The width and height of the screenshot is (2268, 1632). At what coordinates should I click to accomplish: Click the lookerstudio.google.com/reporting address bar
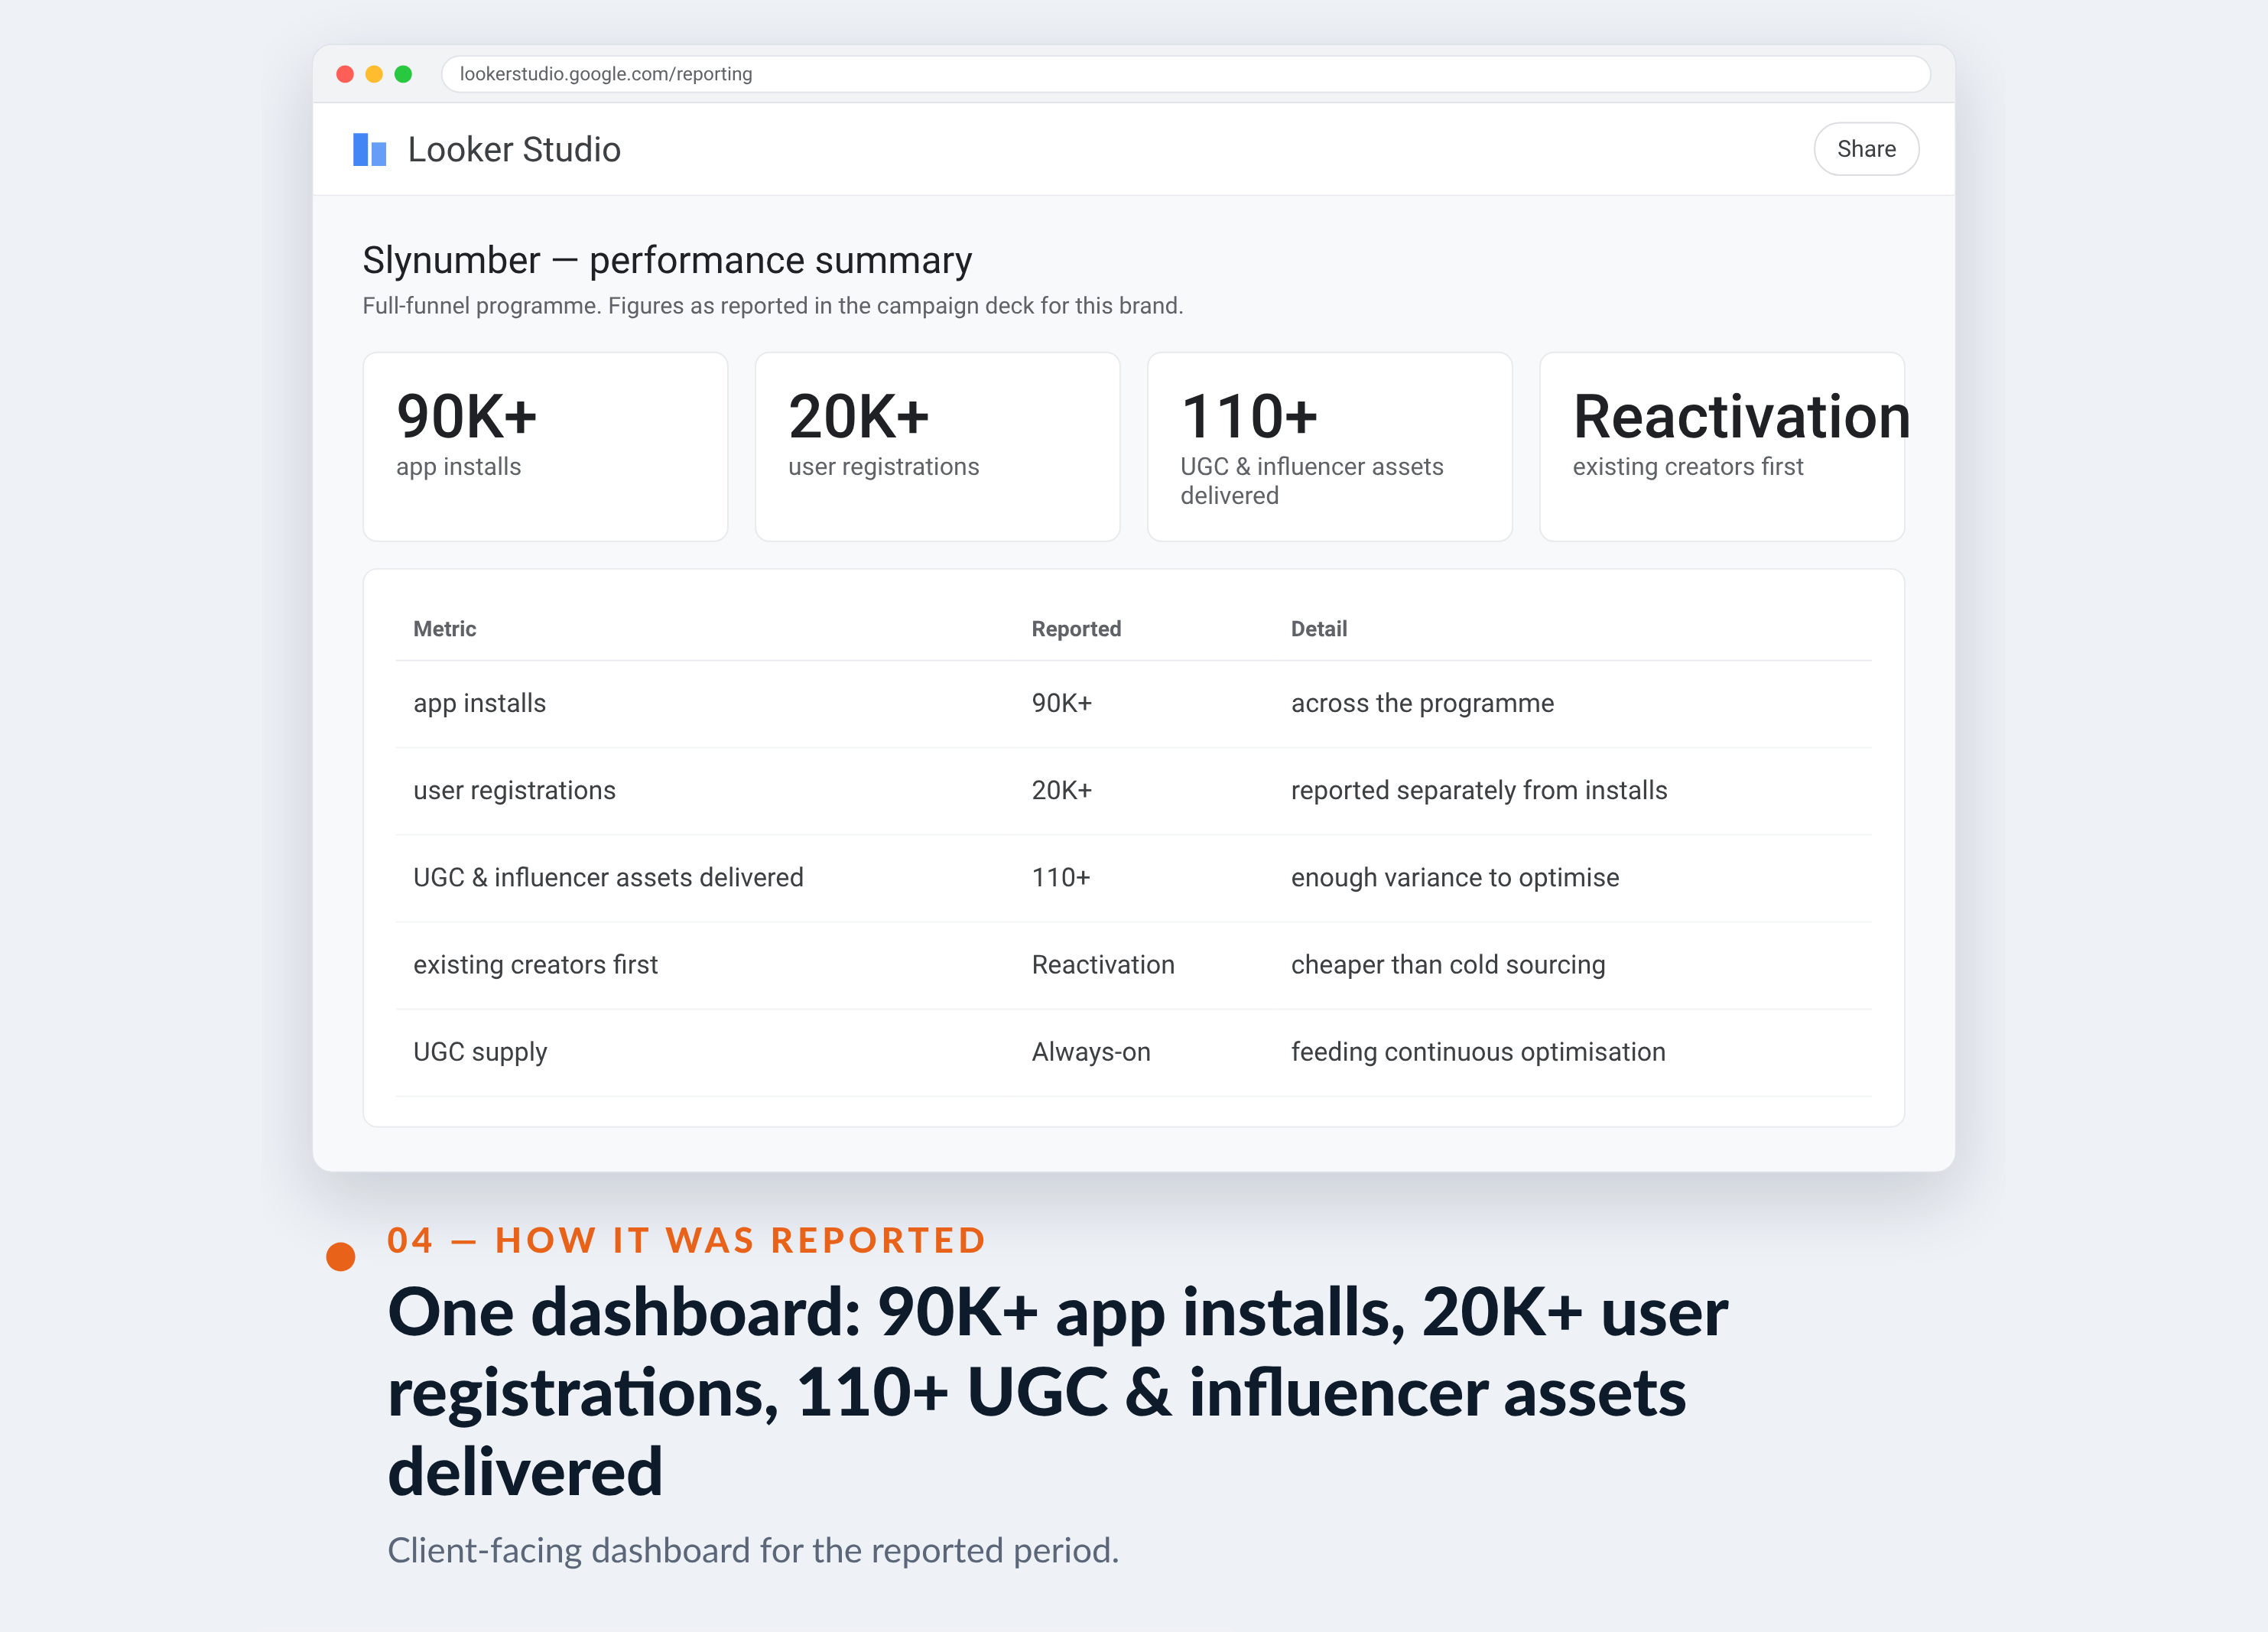point(1185,74)
